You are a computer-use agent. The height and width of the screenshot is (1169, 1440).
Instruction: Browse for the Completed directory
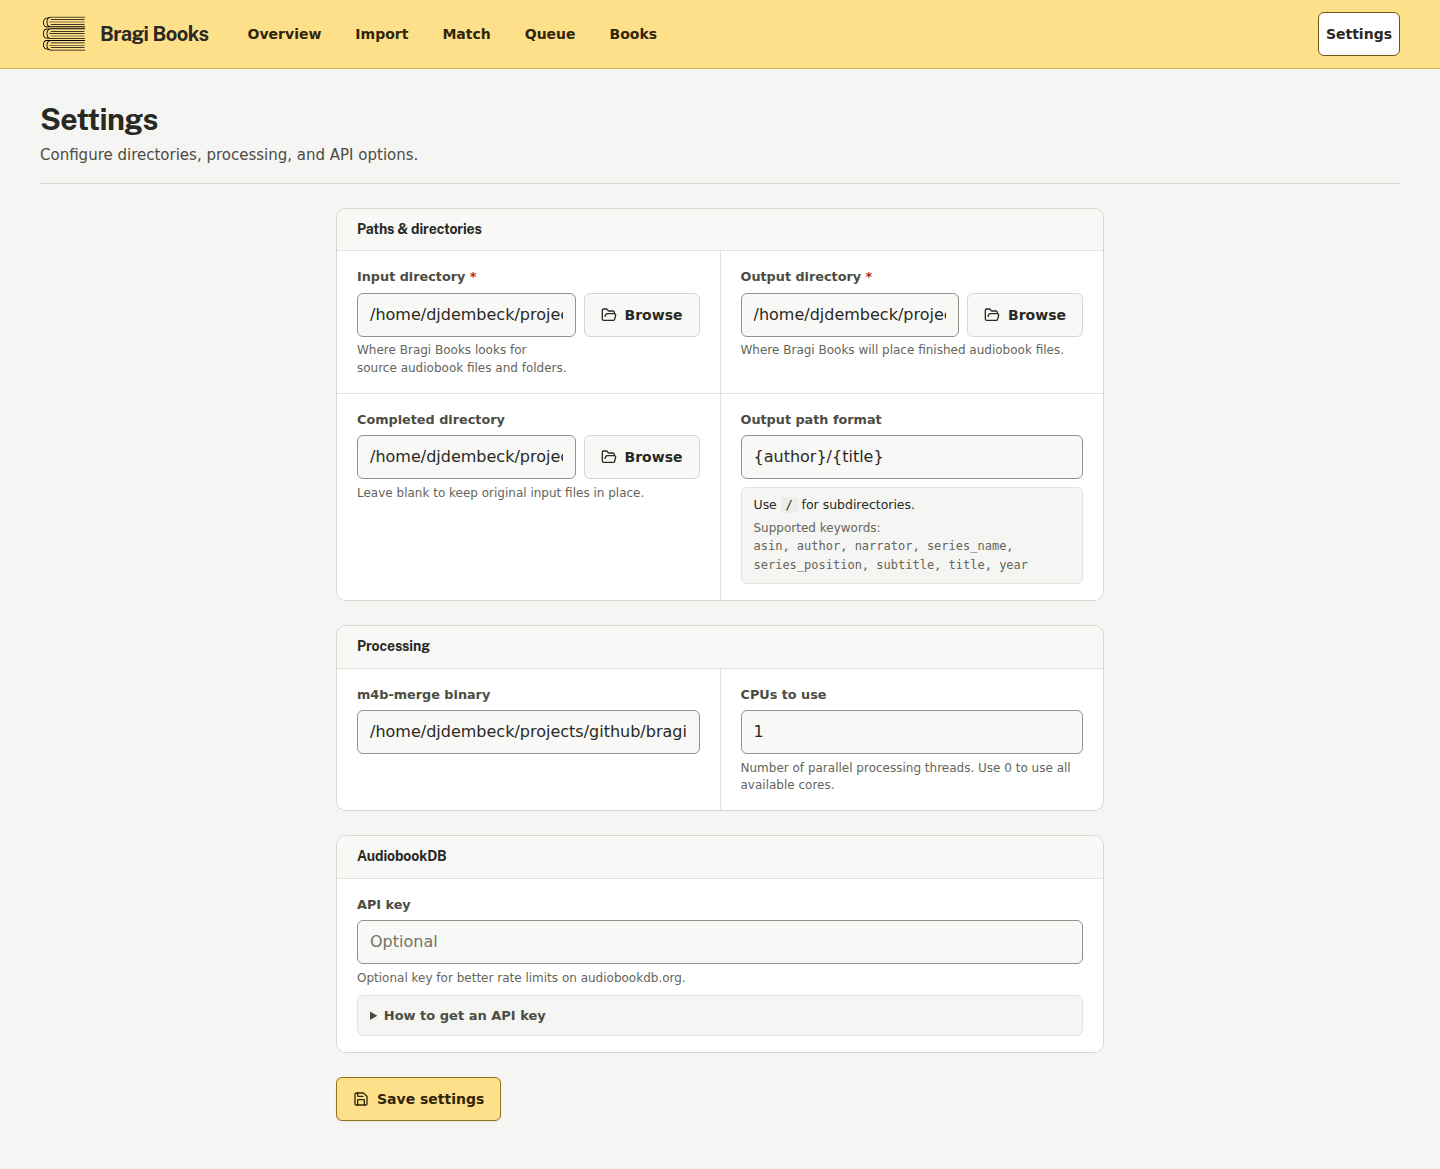click(x=642, y=457)
